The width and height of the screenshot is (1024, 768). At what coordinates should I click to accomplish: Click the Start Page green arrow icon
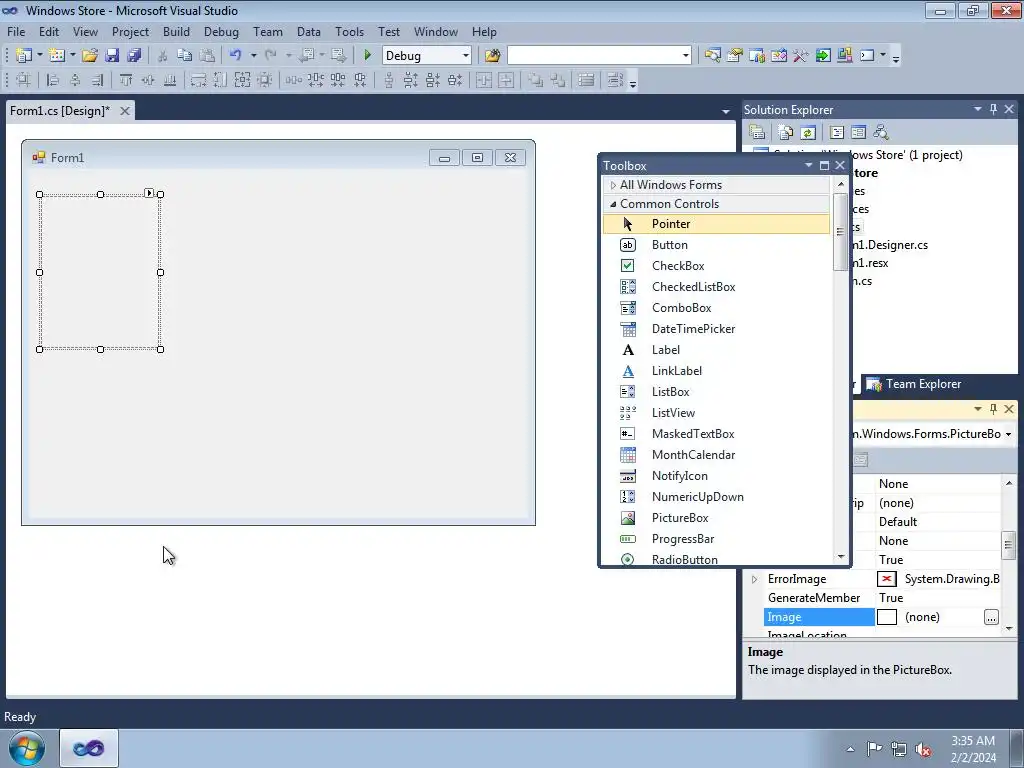pos(823,56)
